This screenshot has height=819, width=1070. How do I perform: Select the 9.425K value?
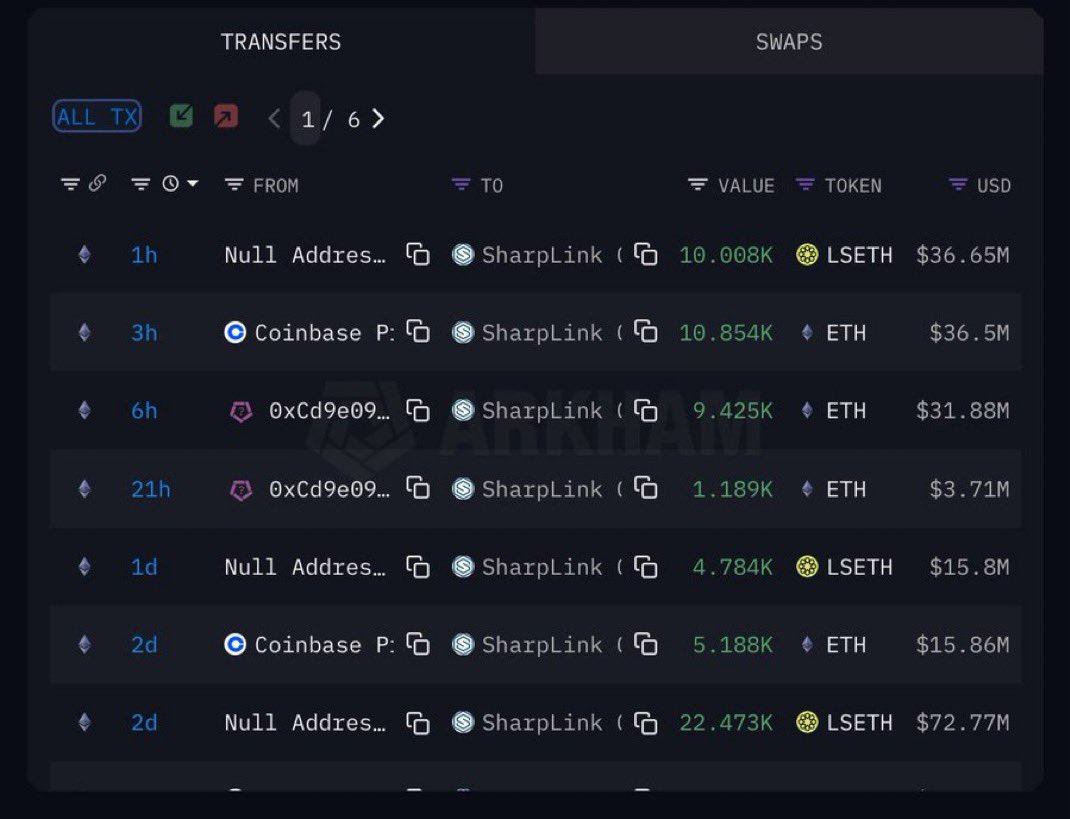click(733, 411)
